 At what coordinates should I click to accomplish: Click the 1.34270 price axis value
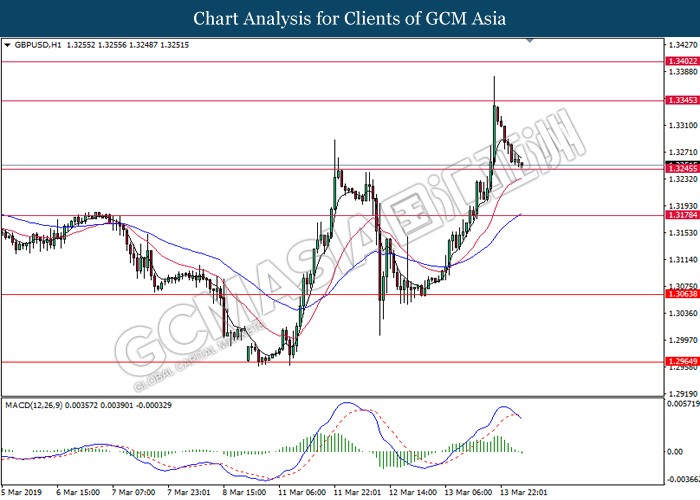(x=683, y=45)
